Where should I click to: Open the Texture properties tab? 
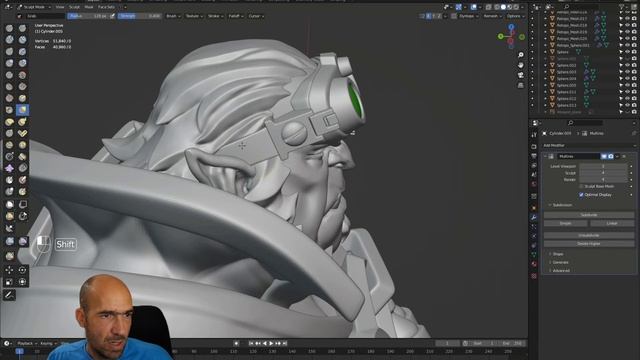pyautogui.click(x=534, y=276)
